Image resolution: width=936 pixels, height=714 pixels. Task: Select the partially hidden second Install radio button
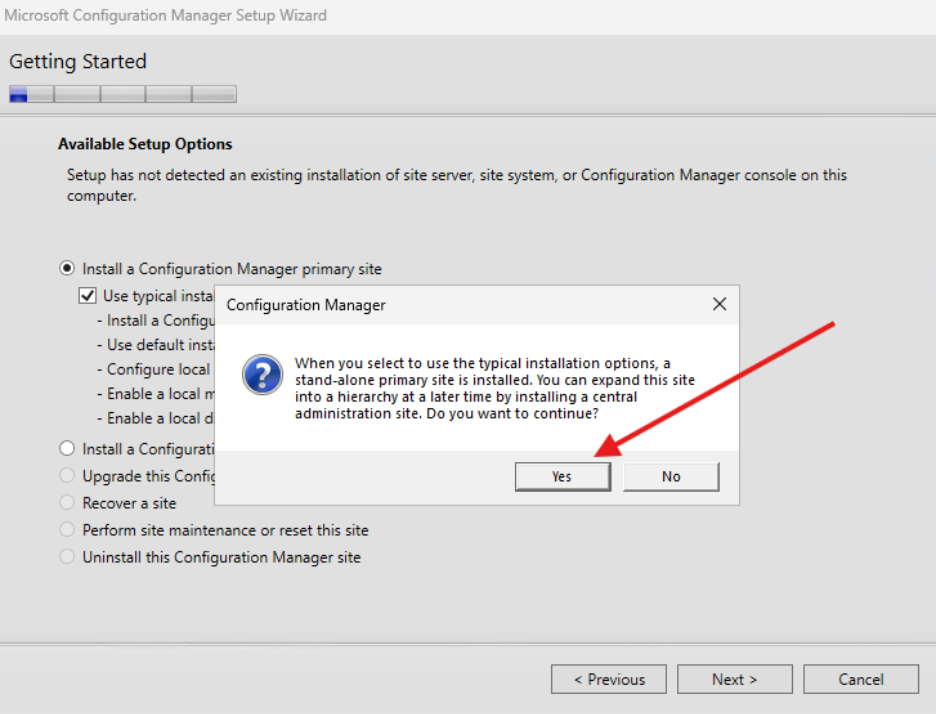[x=67, y=449]
